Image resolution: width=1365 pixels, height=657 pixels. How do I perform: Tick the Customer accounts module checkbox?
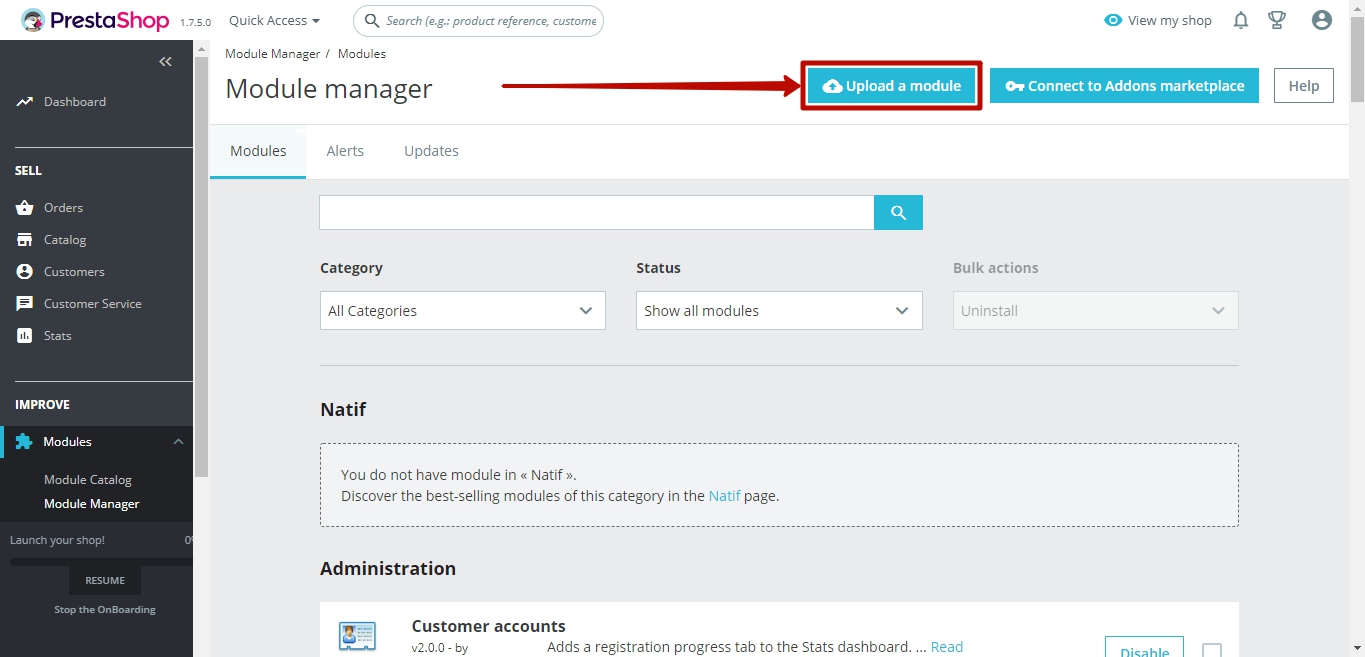coord(1211,651)
